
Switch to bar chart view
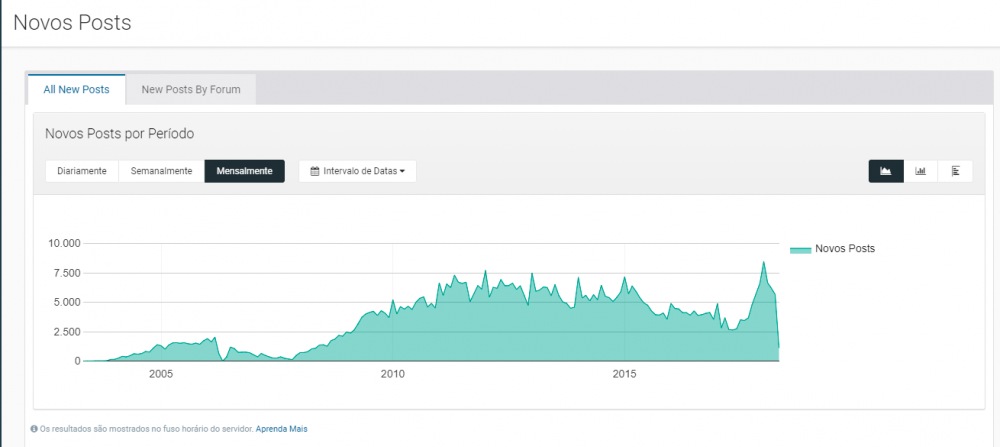coord(920,171)
